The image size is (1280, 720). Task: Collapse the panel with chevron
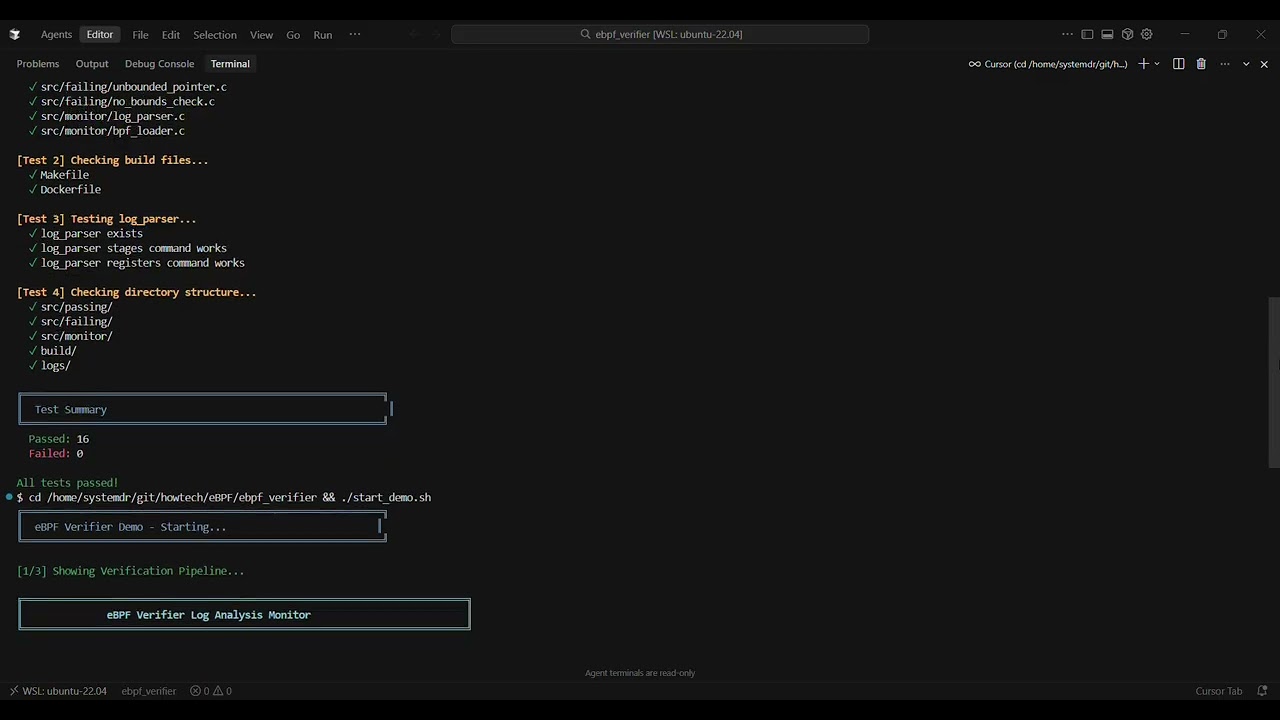[1246, 64]
